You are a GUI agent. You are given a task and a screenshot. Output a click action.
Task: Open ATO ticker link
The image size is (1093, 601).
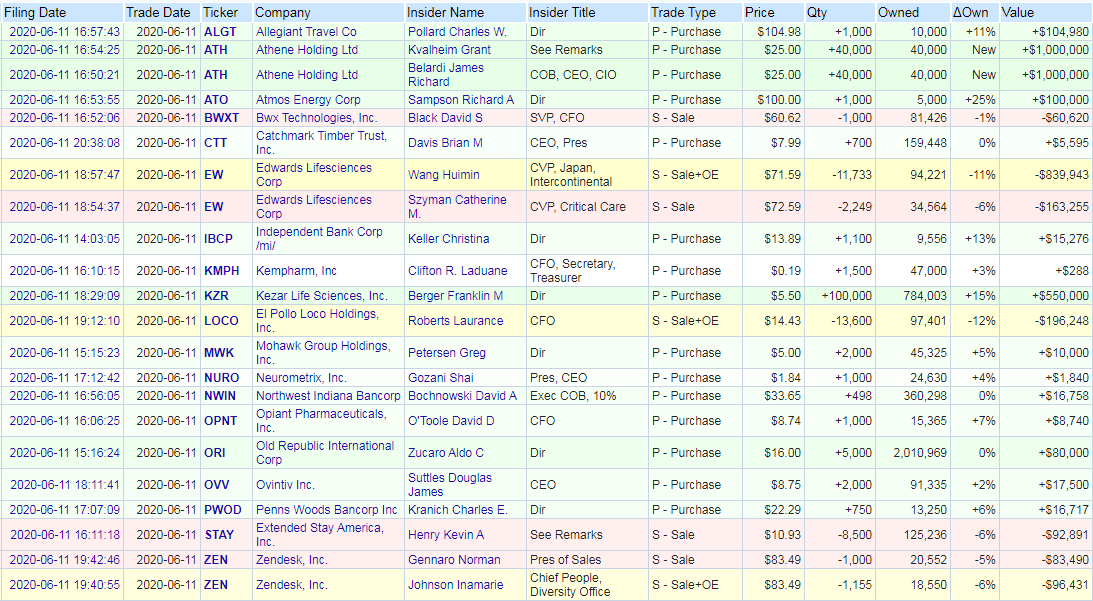click(x=216, y=100)
